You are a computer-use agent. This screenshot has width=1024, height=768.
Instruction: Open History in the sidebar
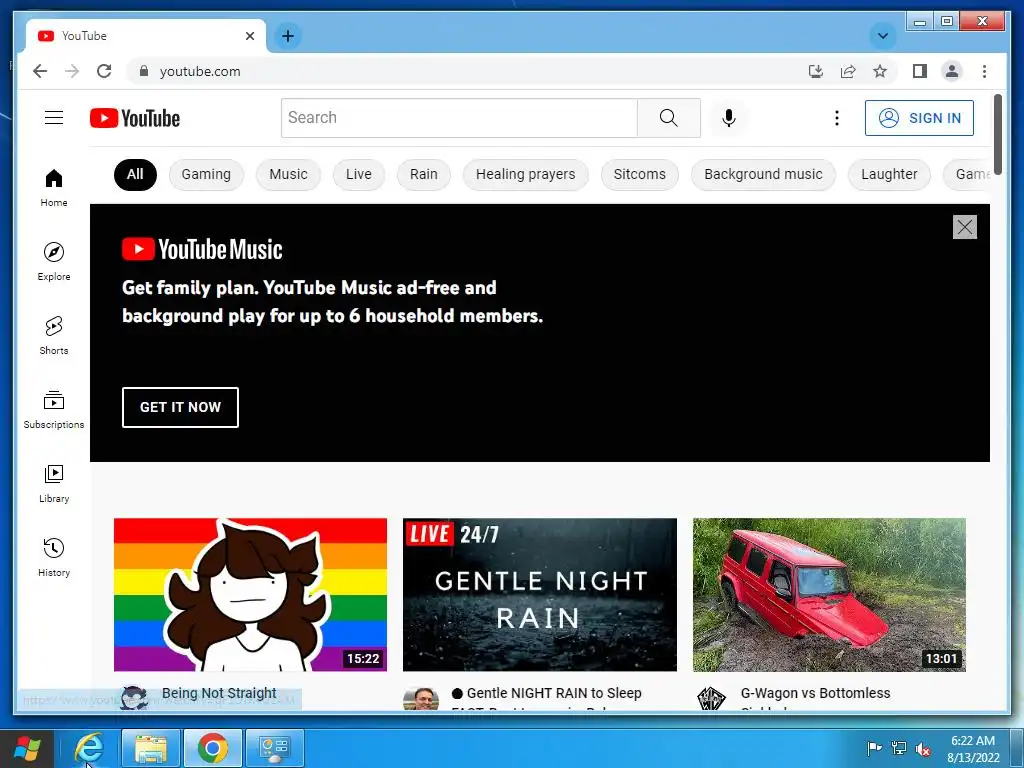pos(54,556)
